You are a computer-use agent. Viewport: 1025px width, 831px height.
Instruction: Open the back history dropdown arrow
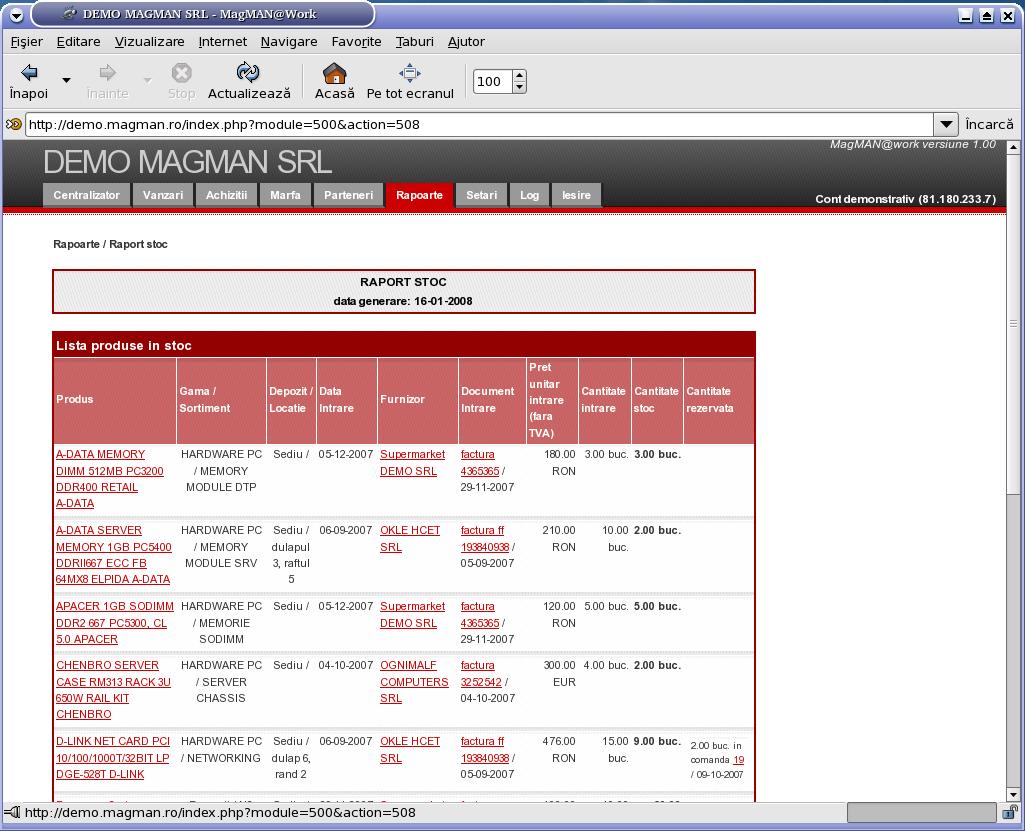66,80
